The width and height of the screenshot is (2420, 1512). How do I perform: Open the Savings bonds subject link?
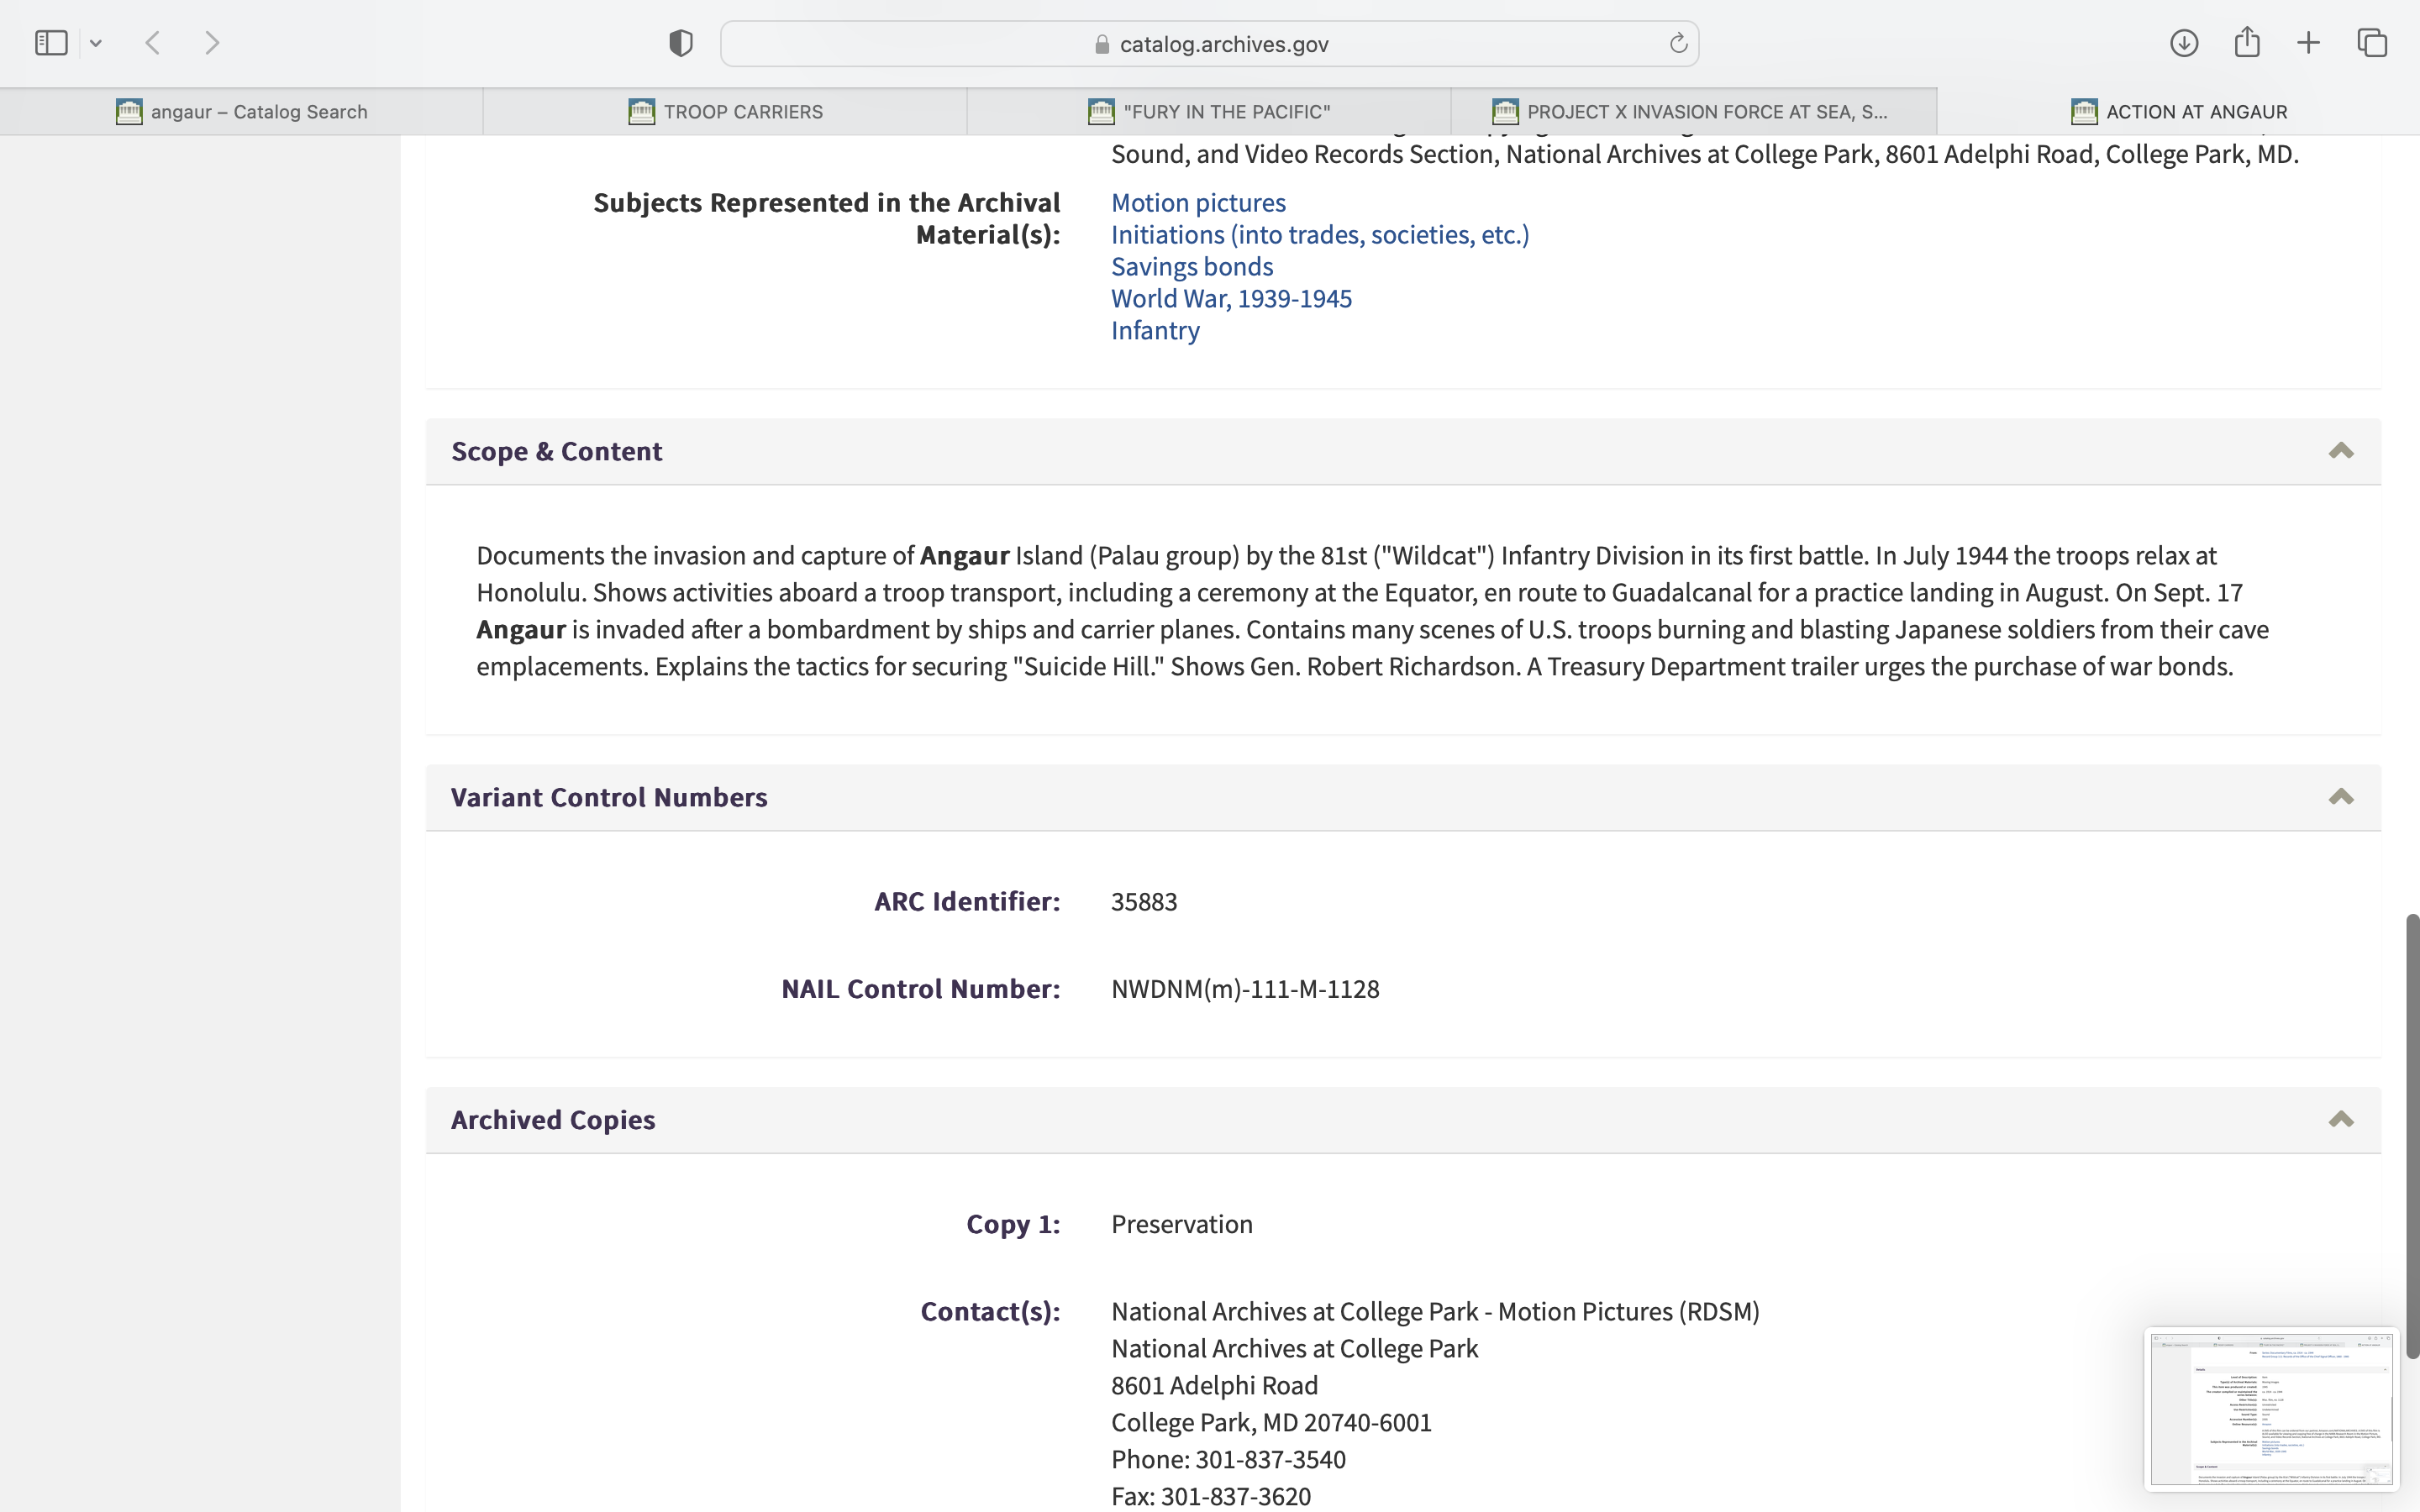pyautogui.click(x=1192, y=266)
